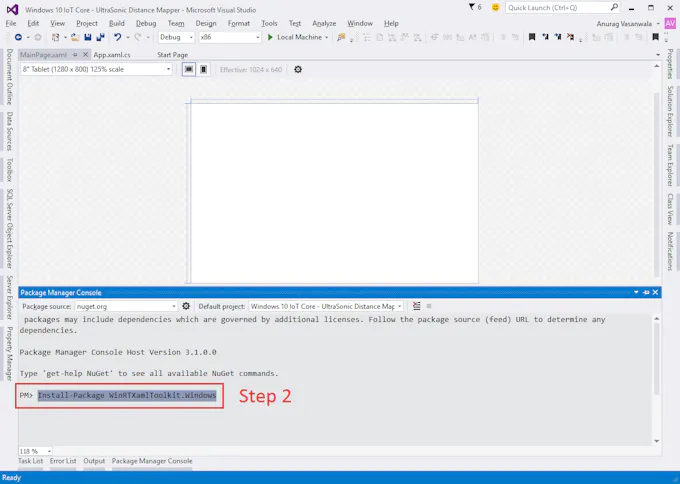Click the Previous Bookmark icon
This screenshot has width=680, height=484.
[x=545, y=37]
